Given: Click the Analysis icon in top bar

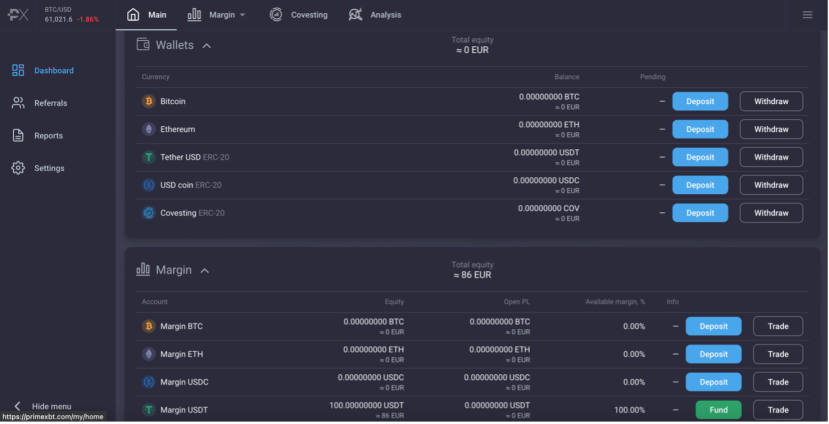Looking at the screenshot, I should click(x=355, y=15).
